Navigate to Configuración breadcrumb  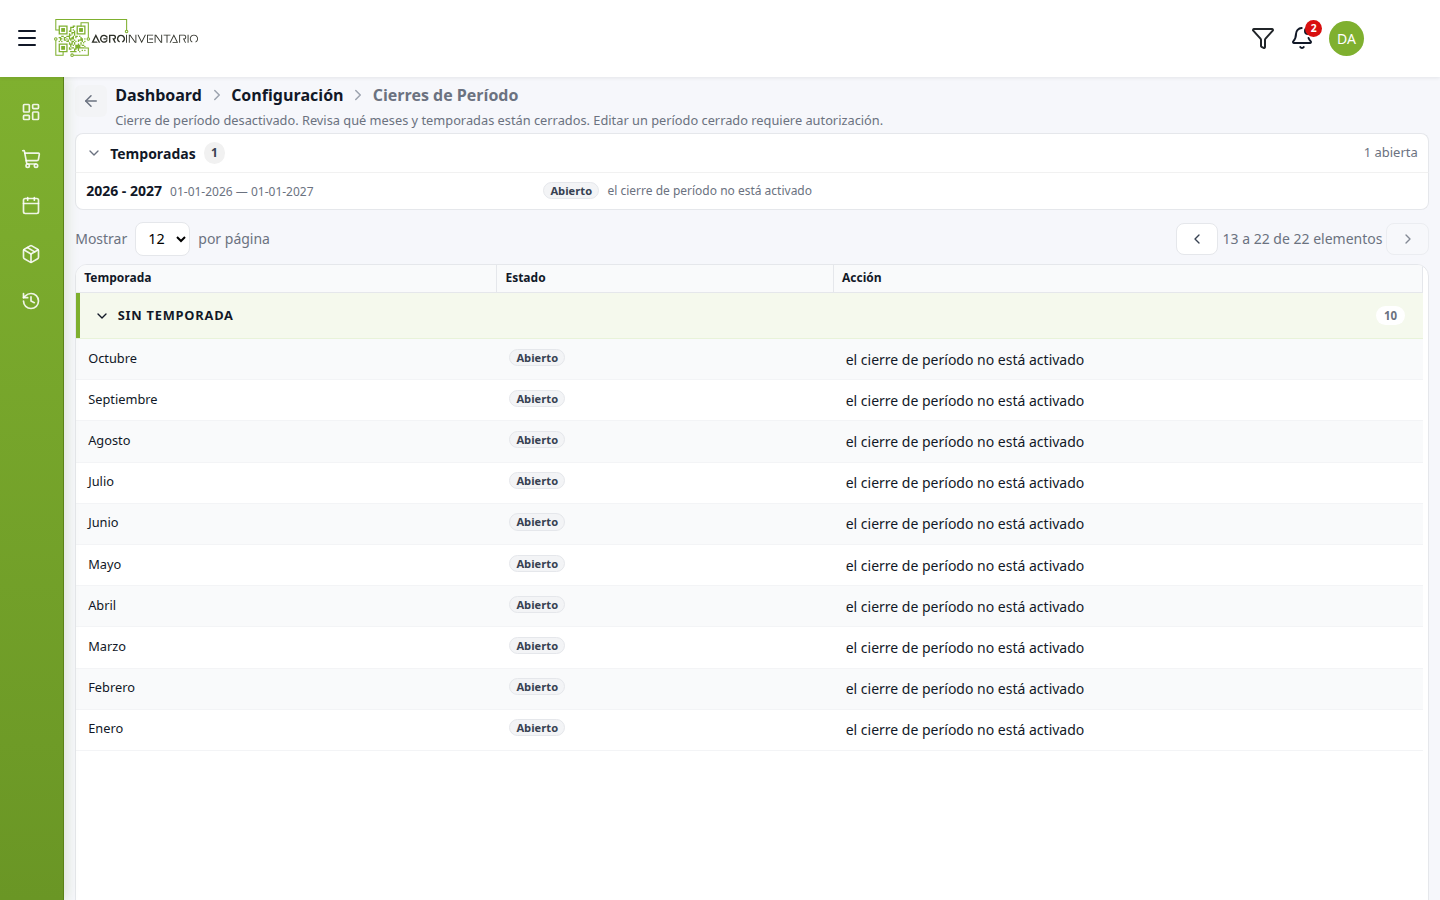point(287,95)
